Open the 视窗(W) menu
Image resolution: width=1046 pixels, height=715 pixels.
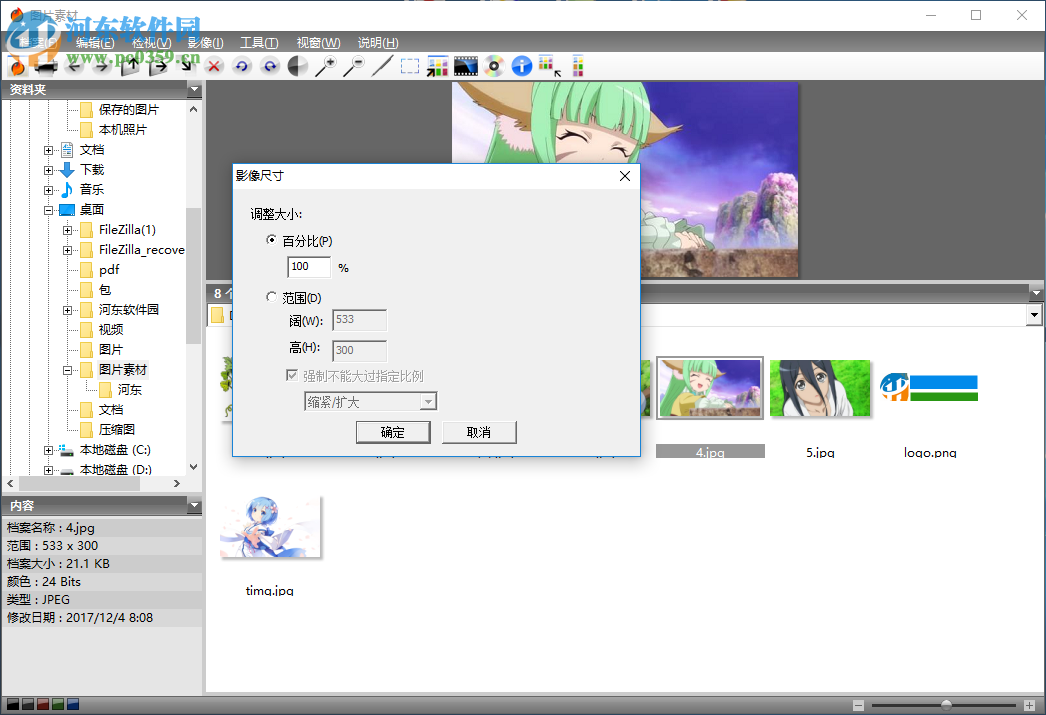(318, 43)
